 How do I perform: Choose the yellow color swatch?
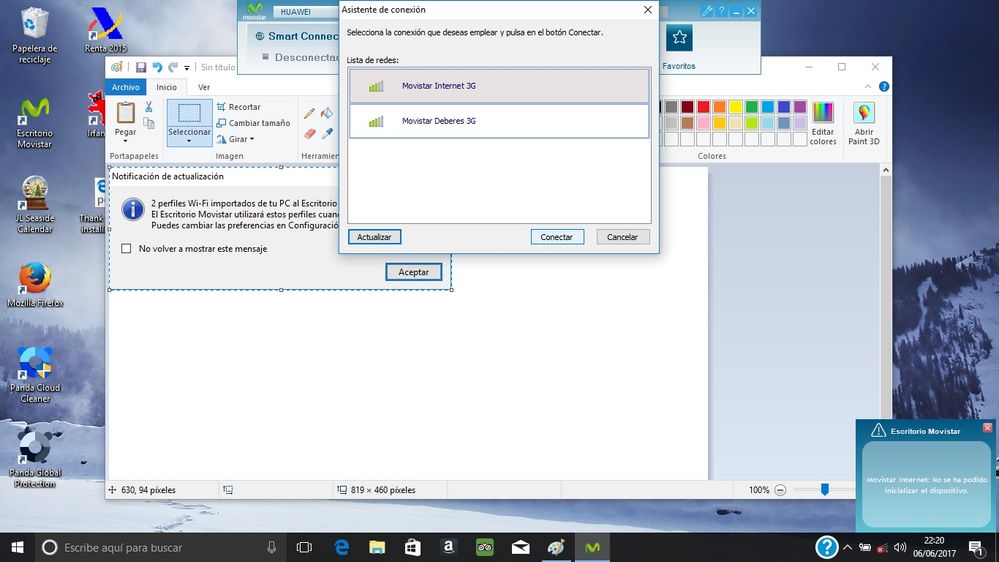(x=735, y=107)
